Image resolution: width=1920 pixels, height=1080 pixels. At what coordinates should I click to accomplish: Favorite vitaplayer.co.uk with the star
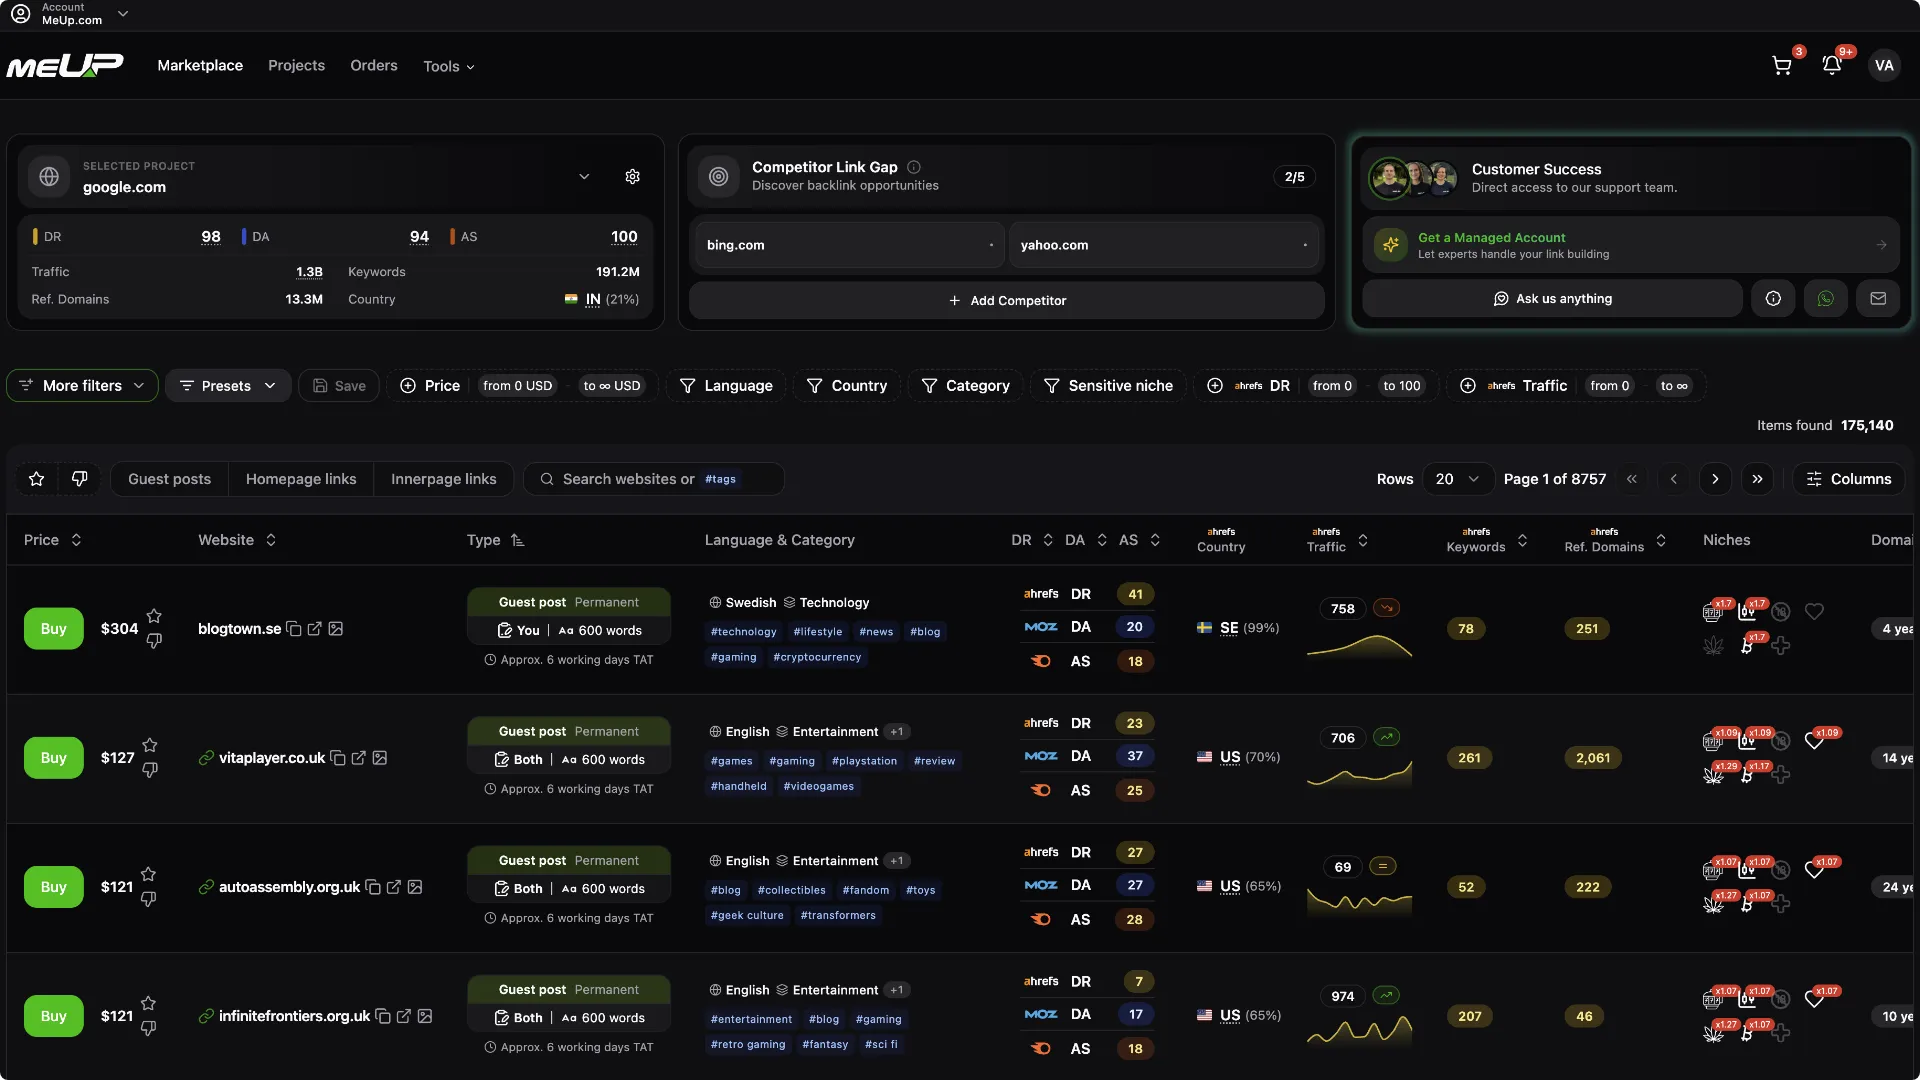click(x=150, y=745)
